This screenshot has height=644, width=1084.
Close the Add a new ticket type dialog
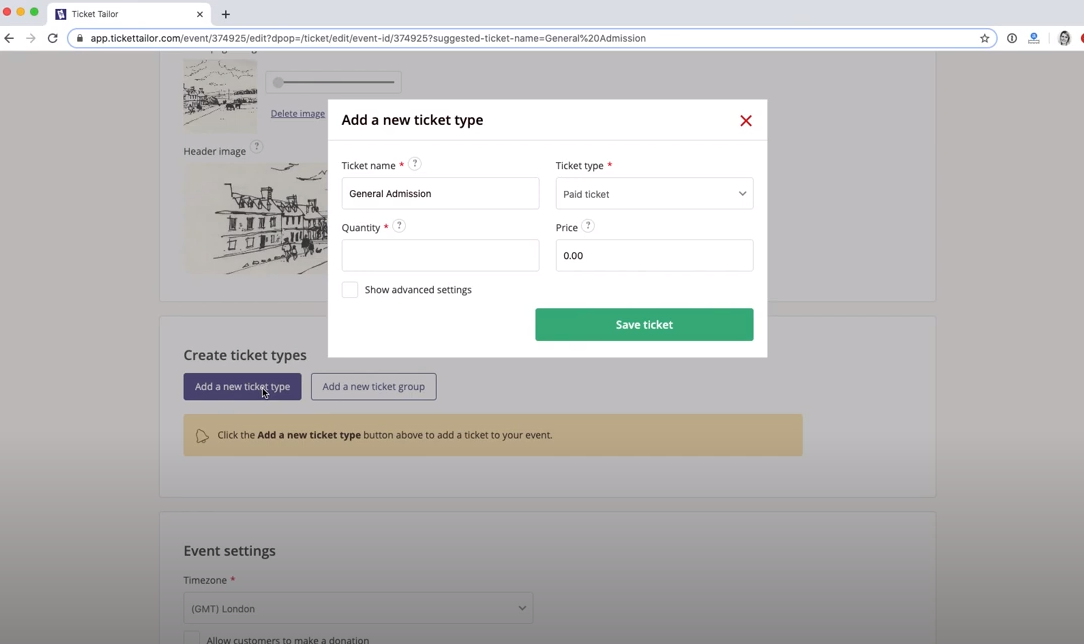[x=745, y=121]
